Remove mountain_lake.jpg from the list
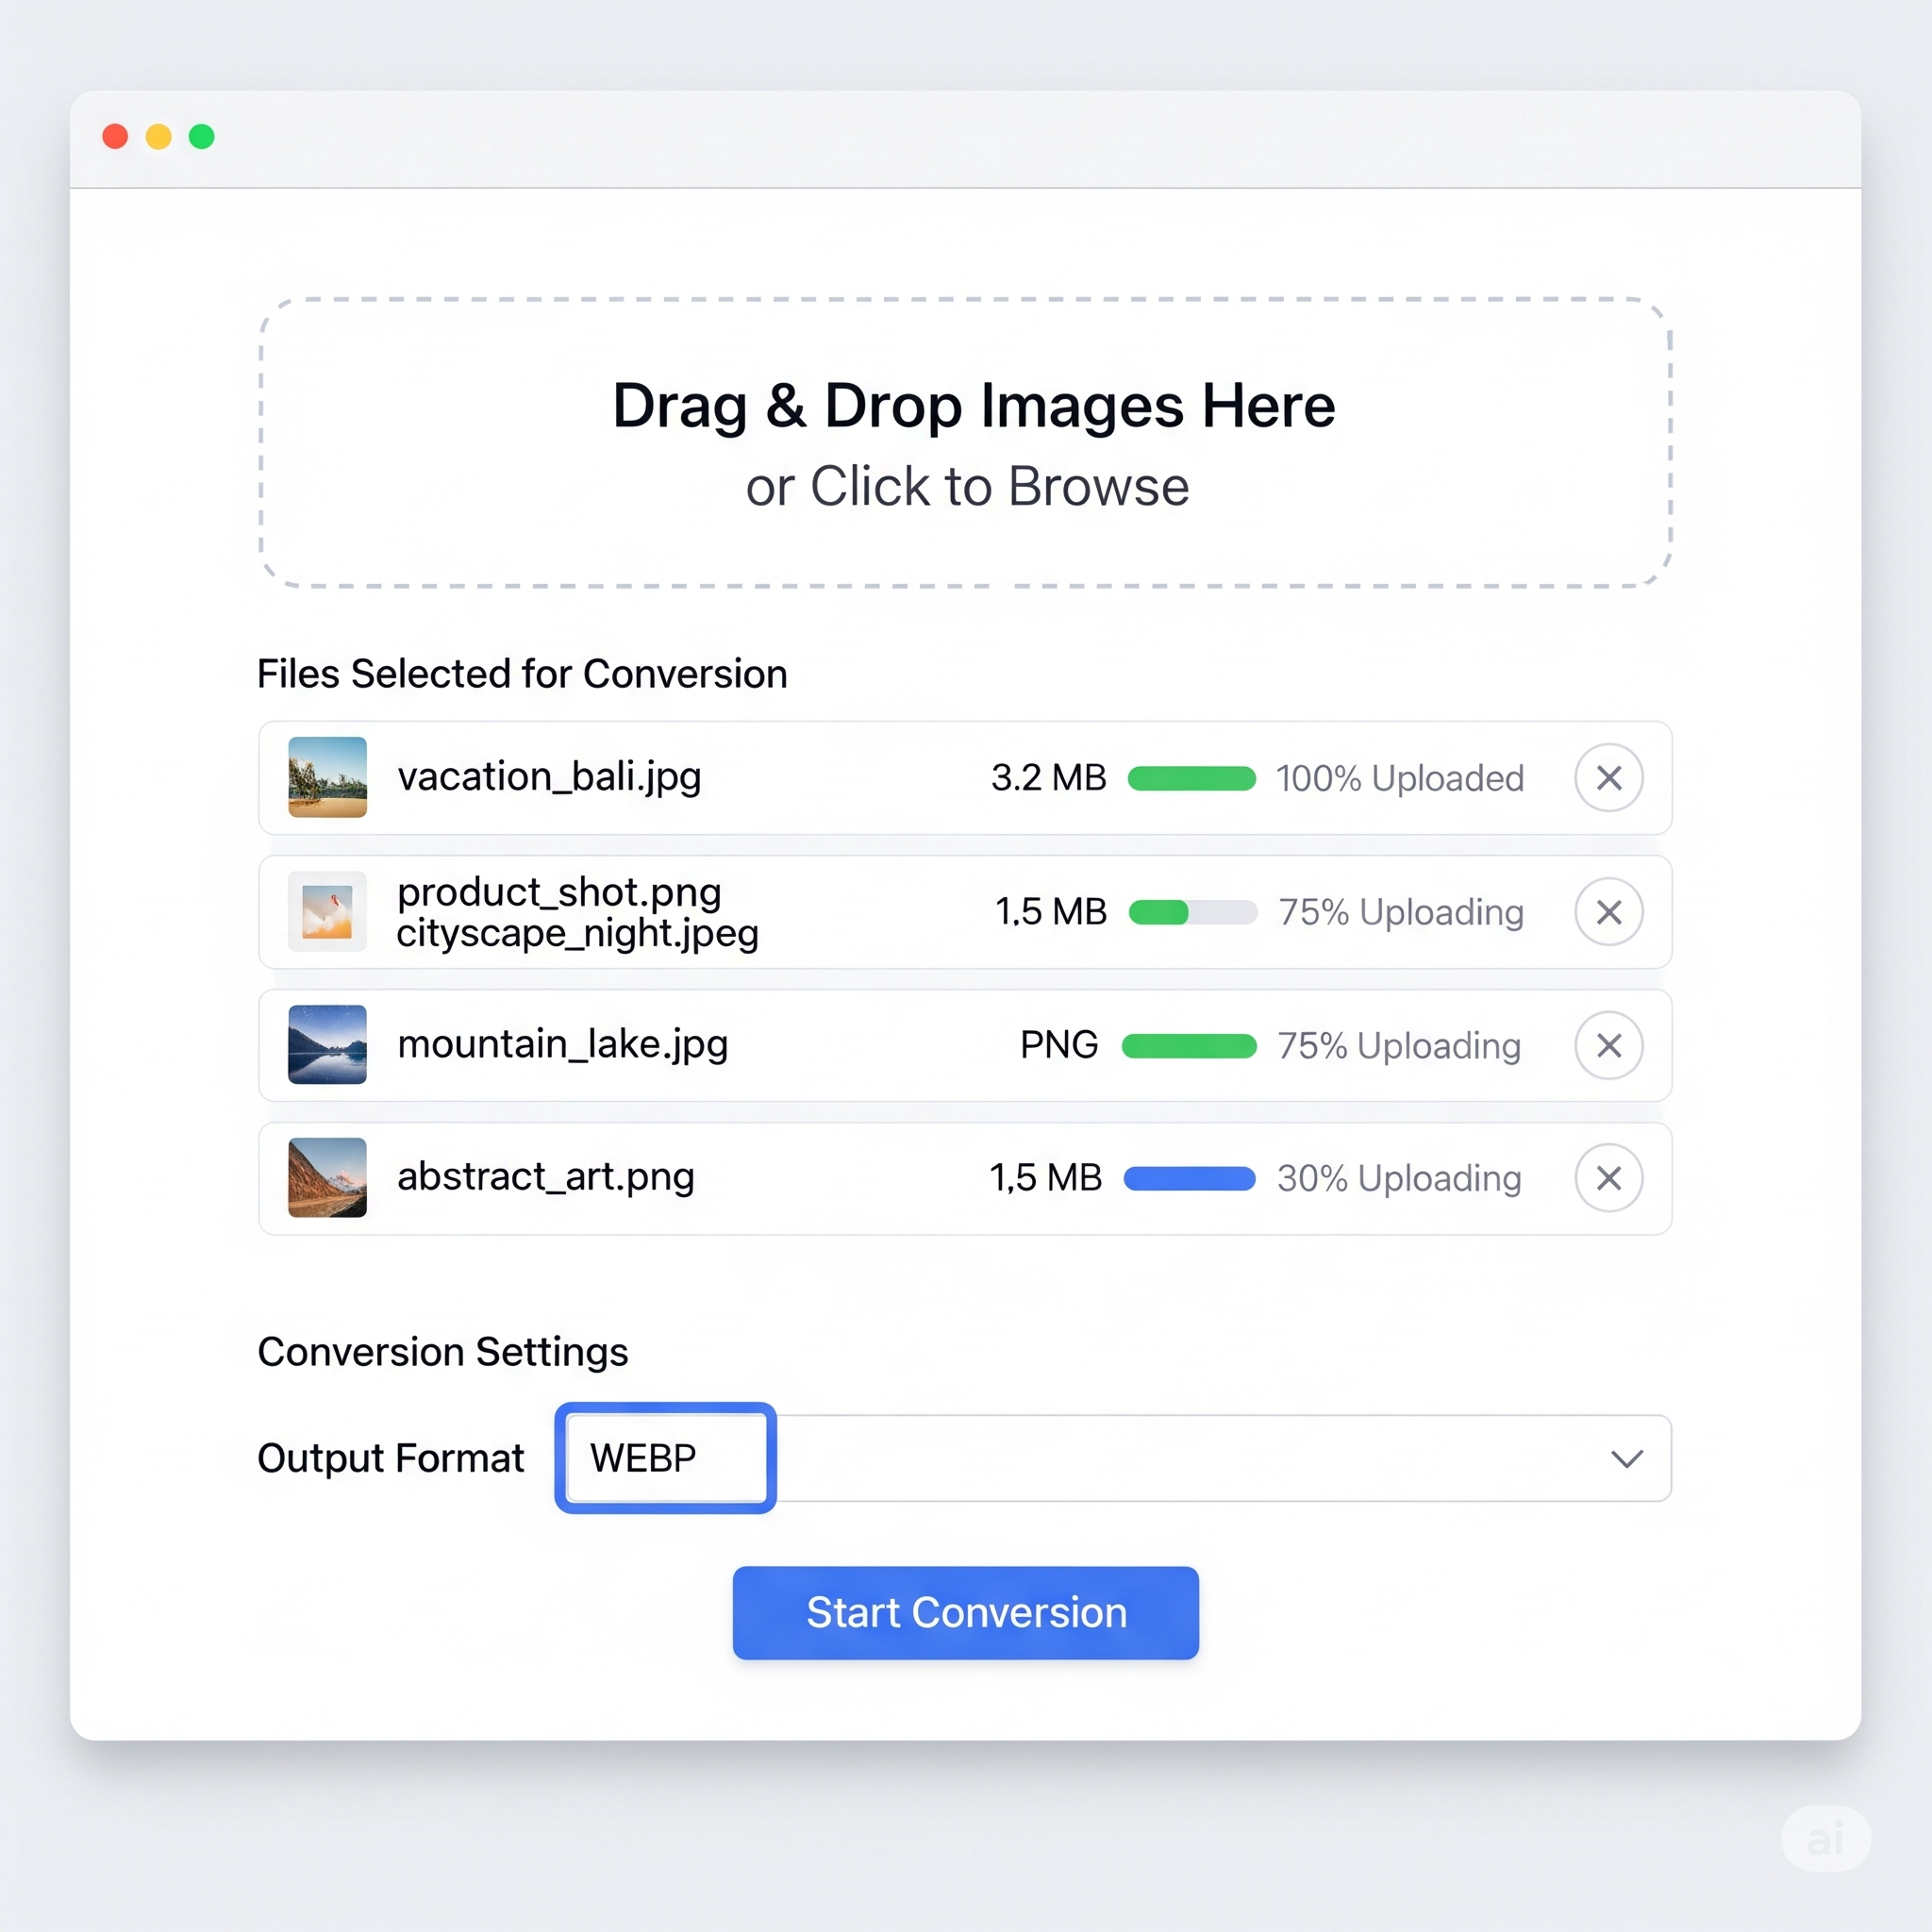This screenshot has width=1932, height=1932. (x=1608, y=1045)
